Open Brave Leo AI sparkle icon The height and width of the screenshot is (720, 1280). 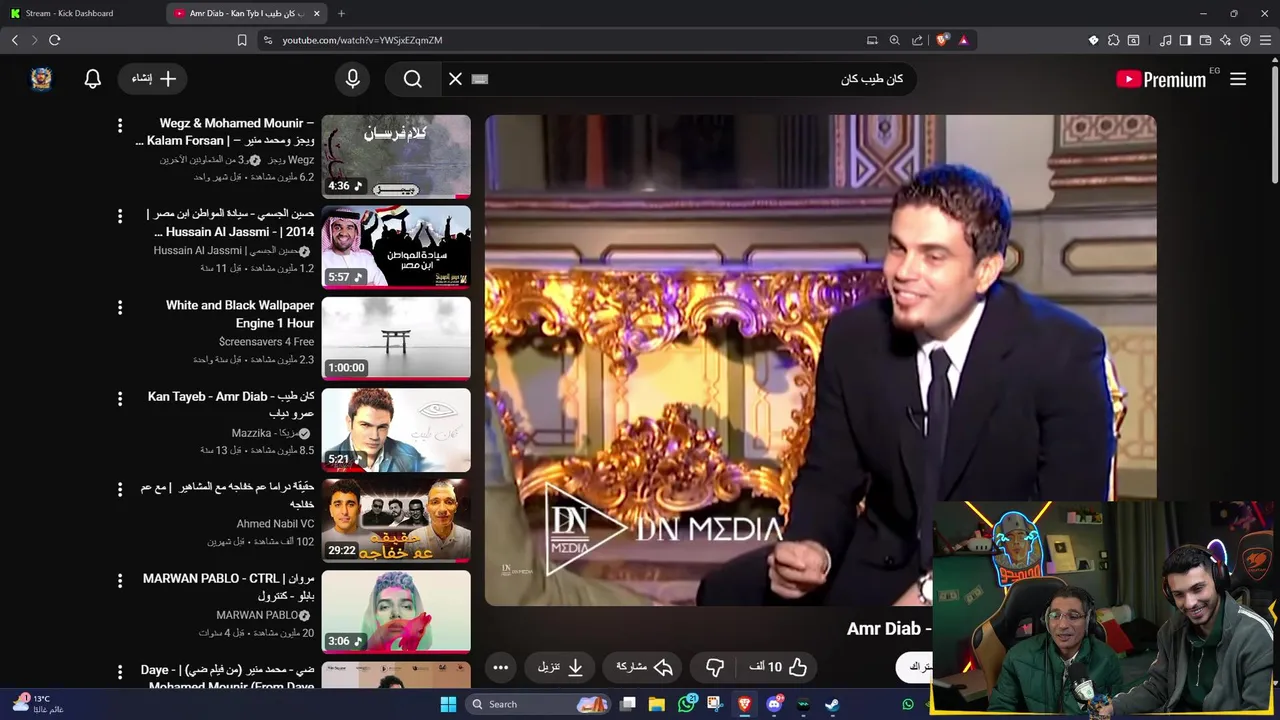point(1225,40)
